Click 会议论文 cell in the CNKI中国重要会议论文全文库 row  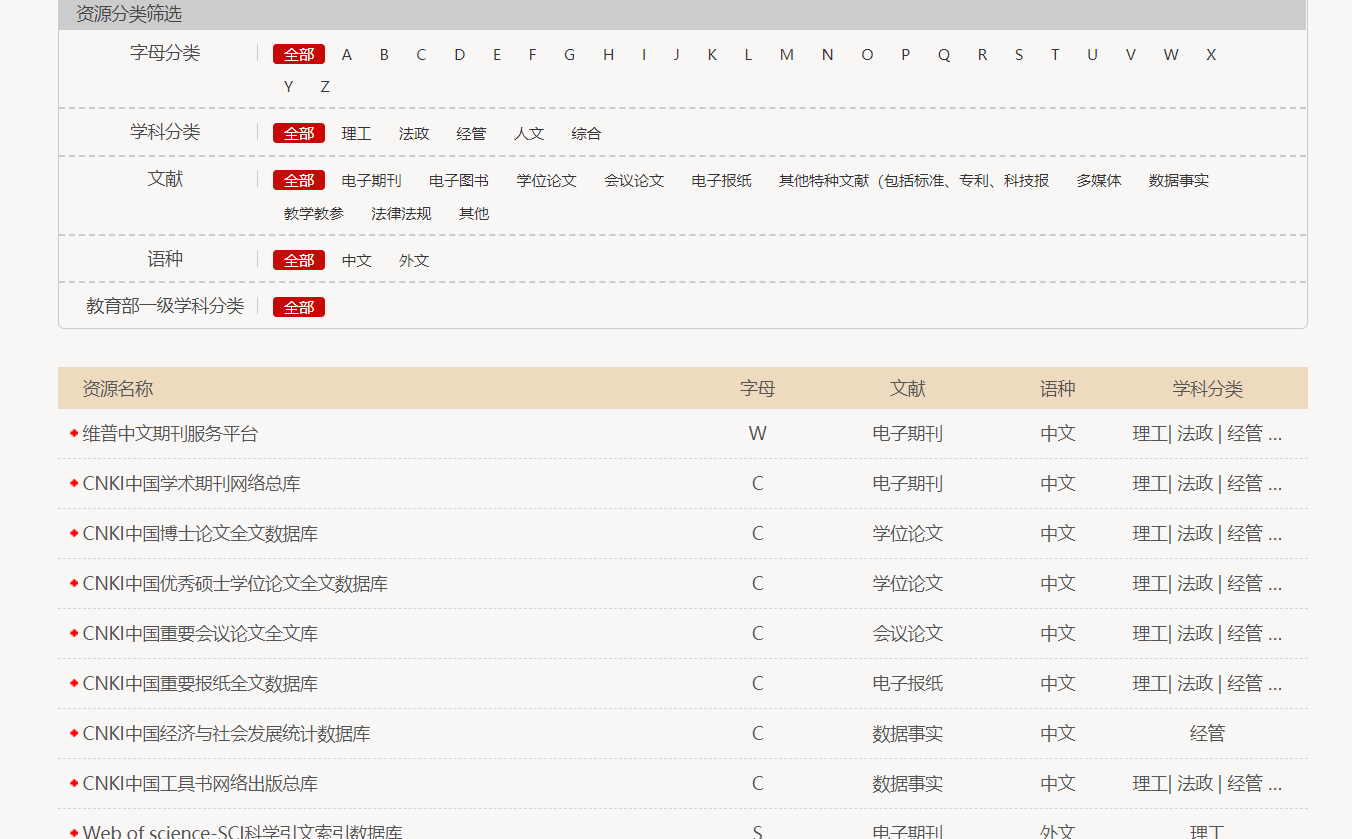(907, 633)
